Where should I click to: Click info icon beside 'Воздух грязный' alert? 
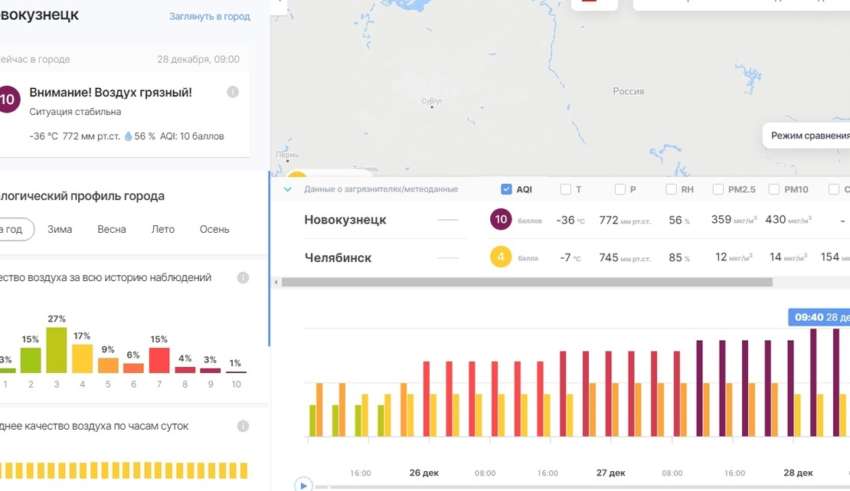point(233,92)
